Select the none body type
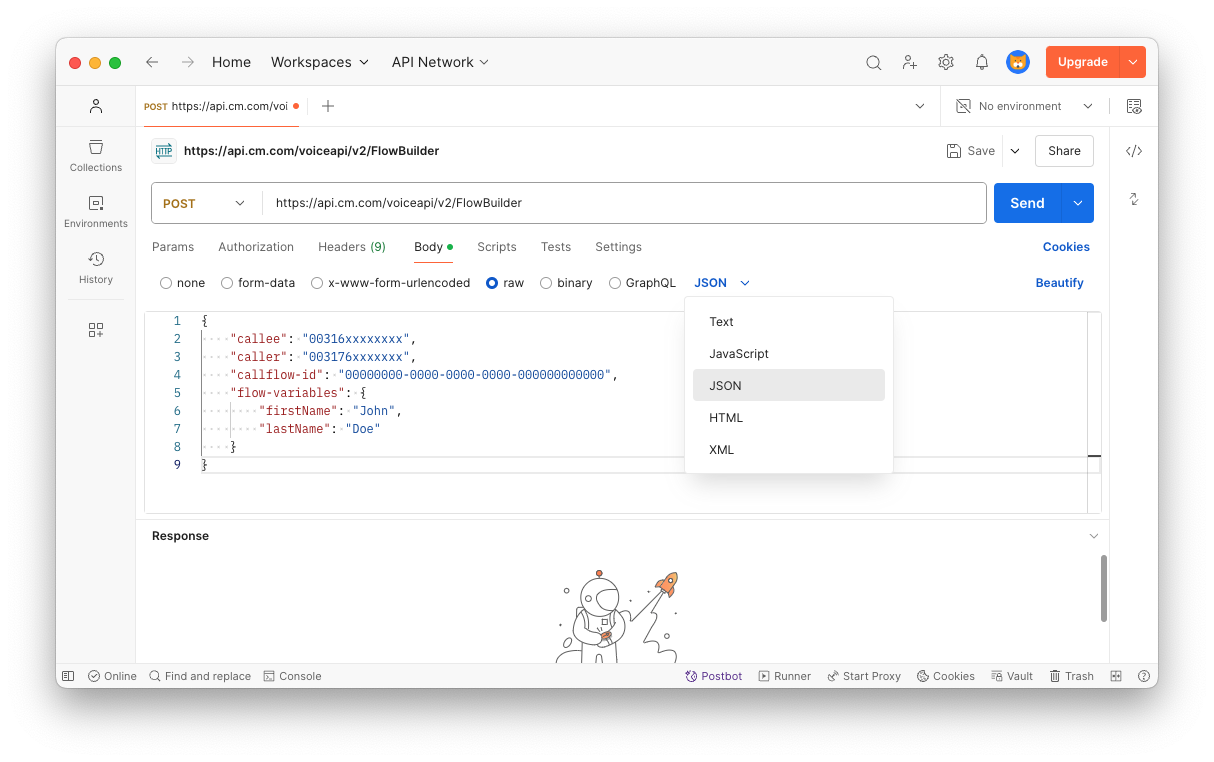This screenshot has height=762, width=1214. click(x=166, y=283)
